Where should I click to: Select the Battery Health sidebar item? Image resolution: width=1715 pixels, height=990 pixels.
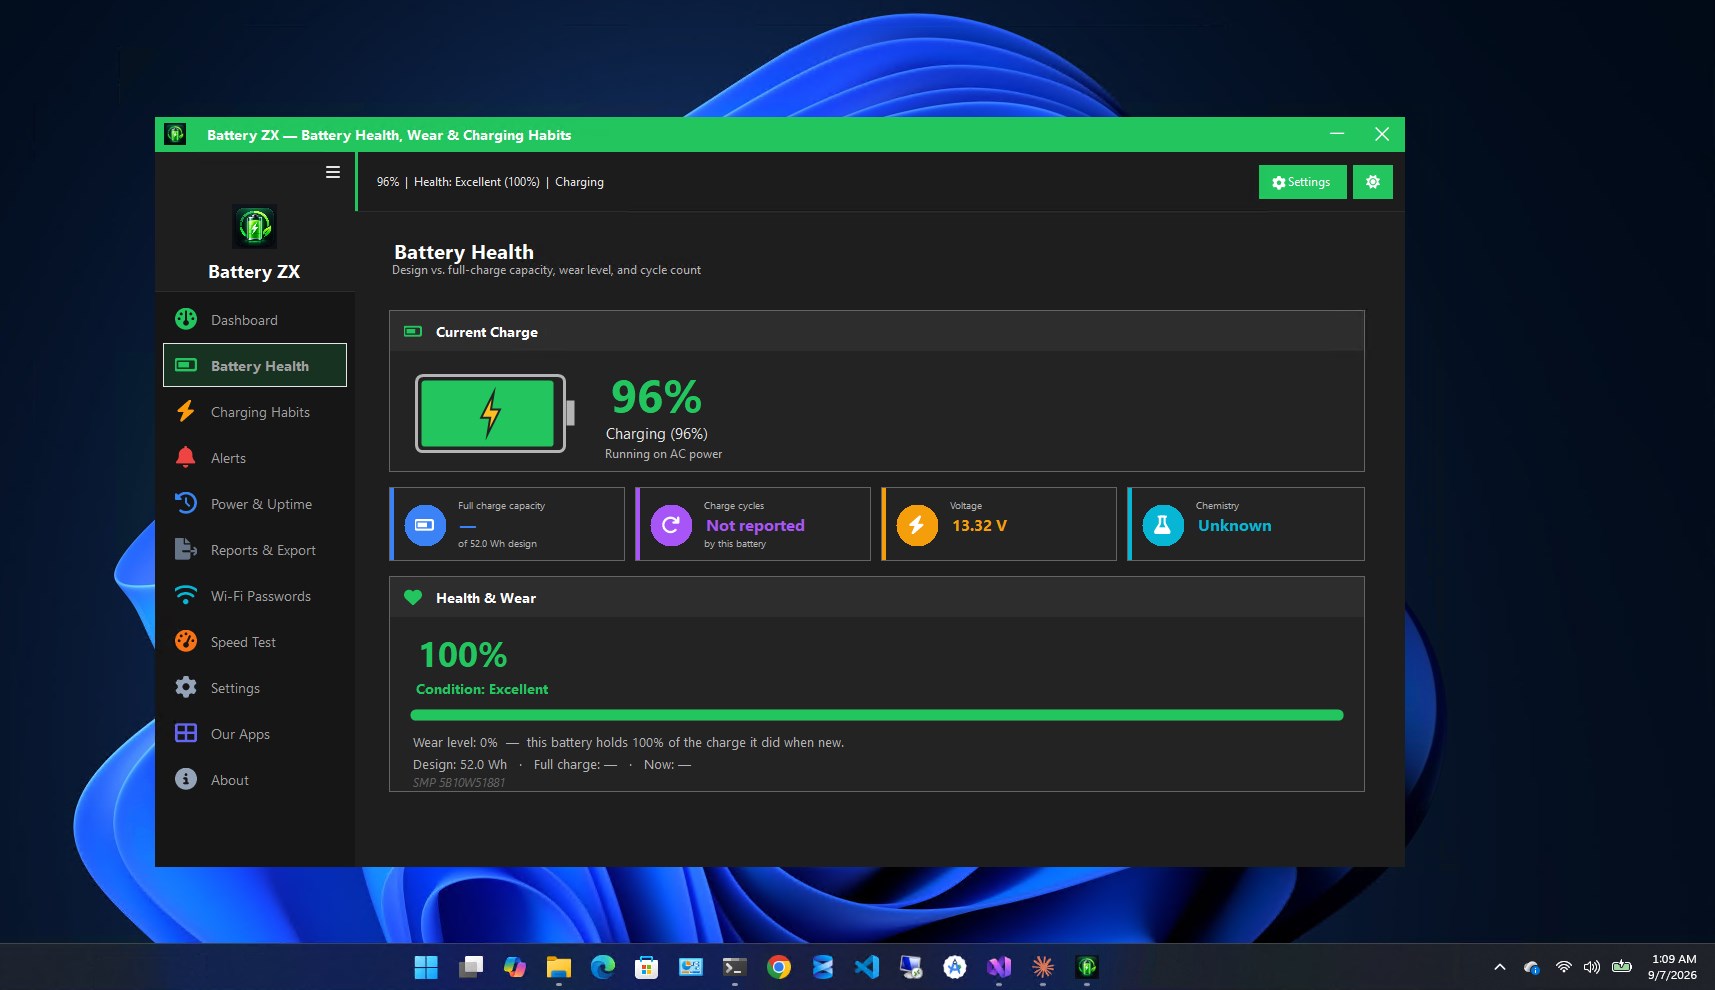point(255,365)
